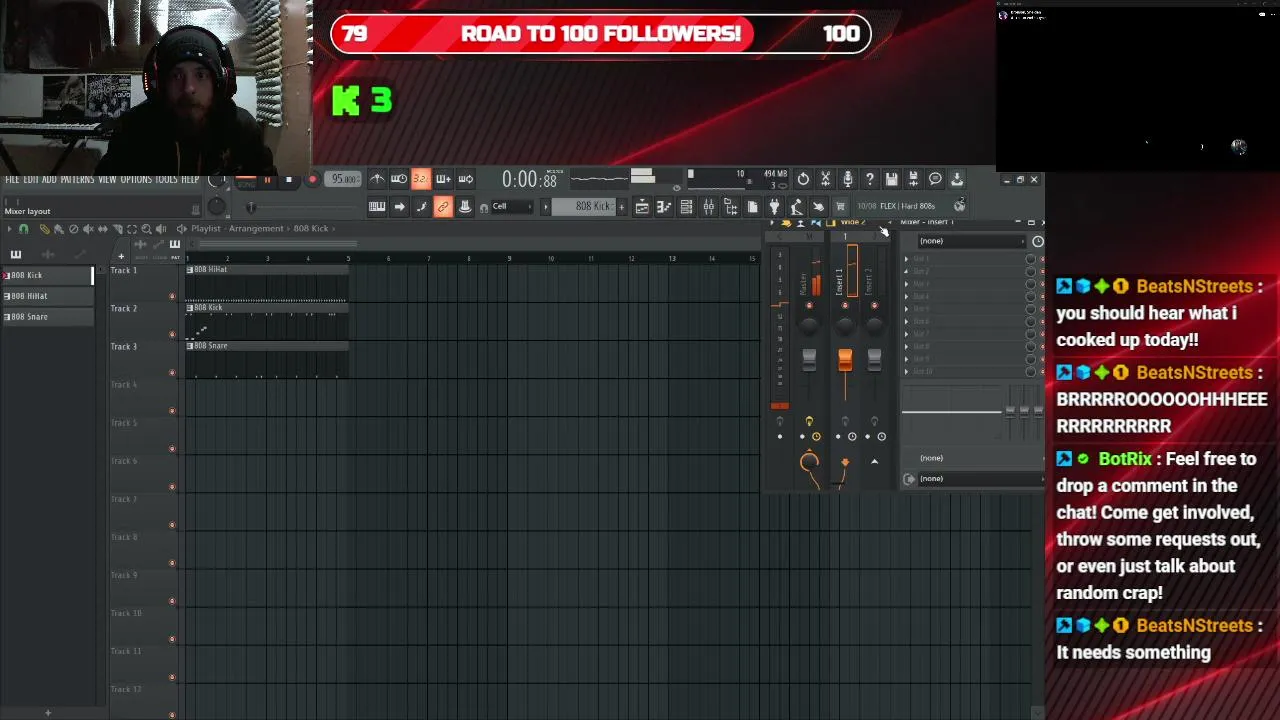Click the download content library icon
Viewport: 1280px width, 720px height.
click(957, 179)
